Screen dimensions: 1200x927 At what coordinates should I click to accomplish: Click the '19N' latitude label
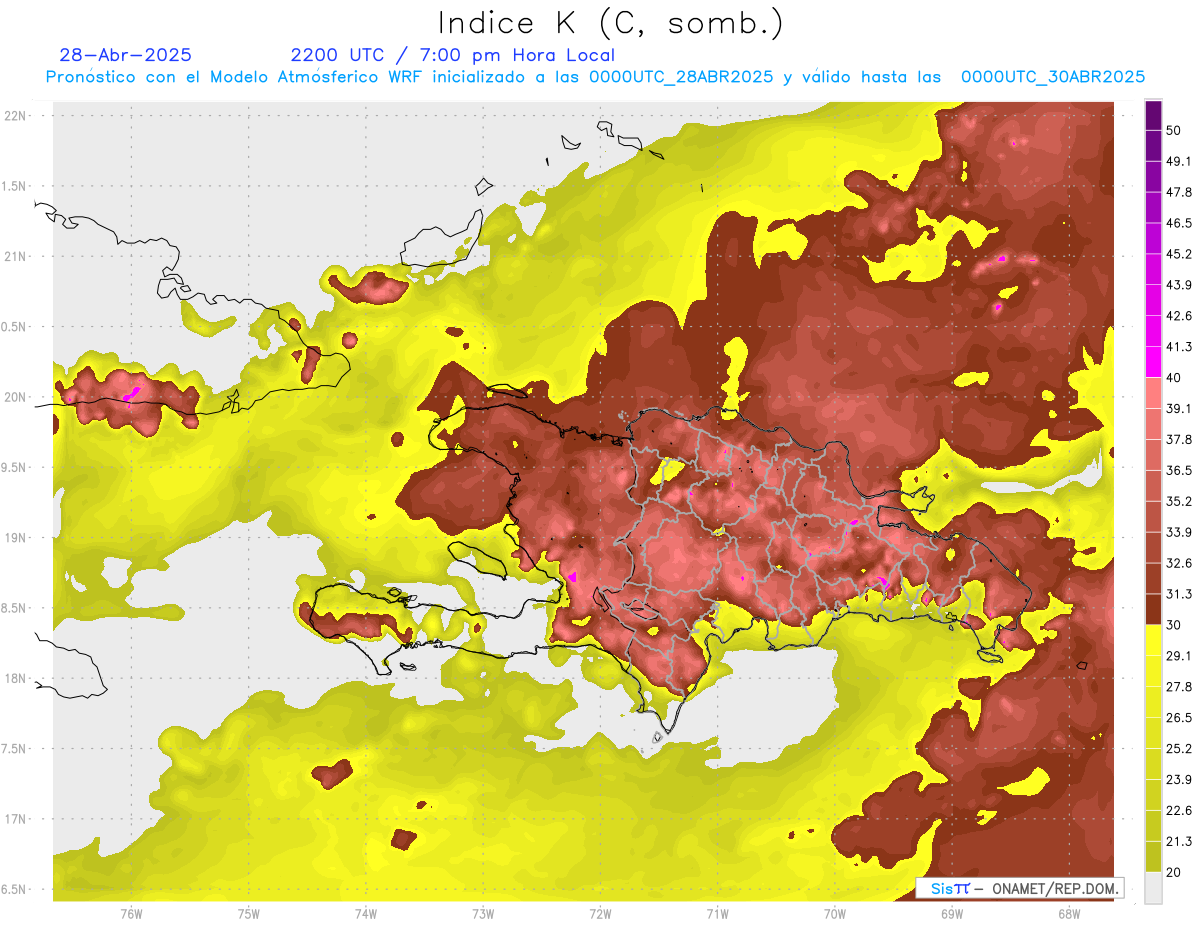[17, 537]
